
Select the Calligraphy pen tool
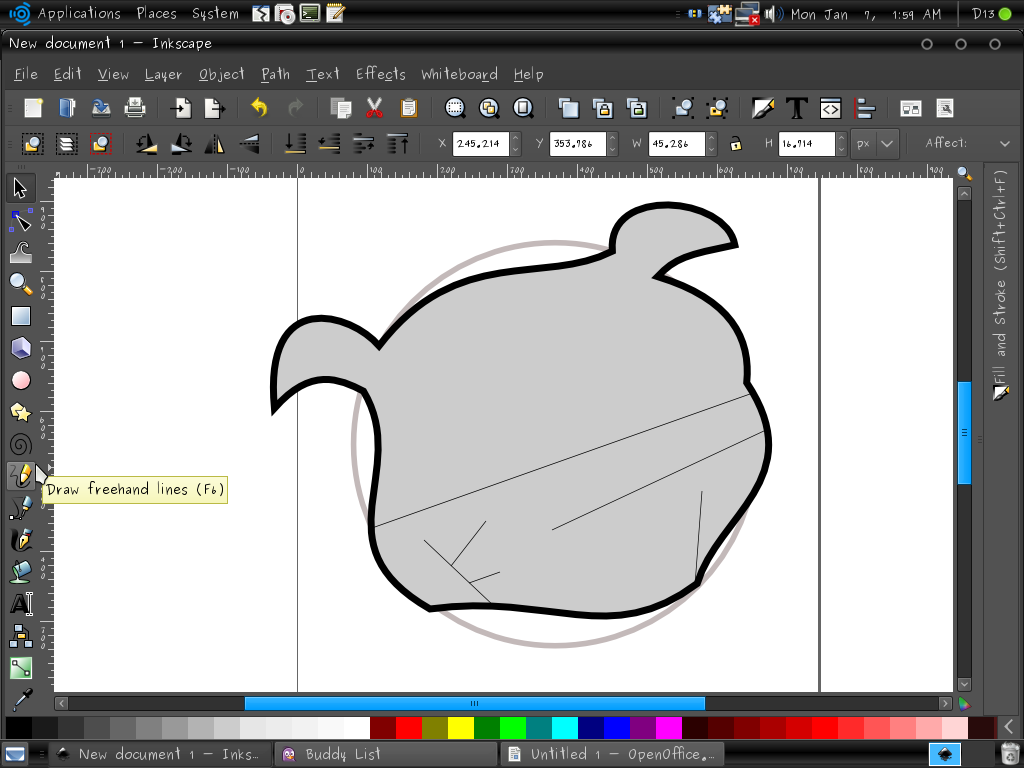[21, 539]
